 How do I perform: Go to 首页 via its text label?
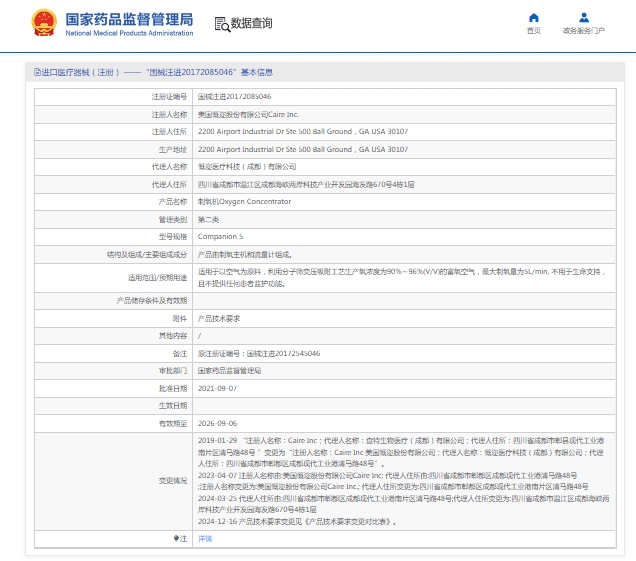click(x=533, y=31)
